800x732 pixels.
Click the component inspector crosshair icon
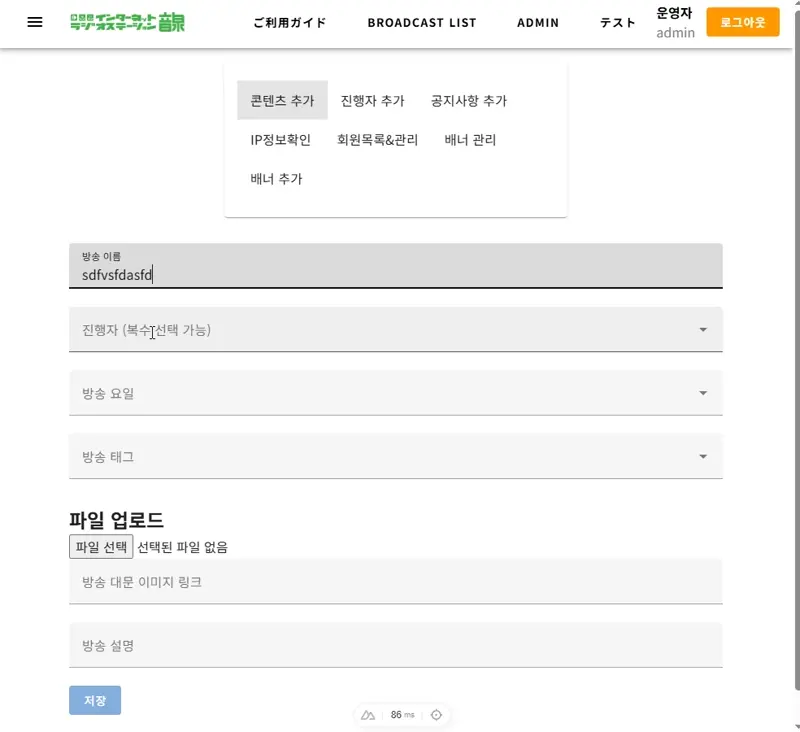click(x=436, y=715)
